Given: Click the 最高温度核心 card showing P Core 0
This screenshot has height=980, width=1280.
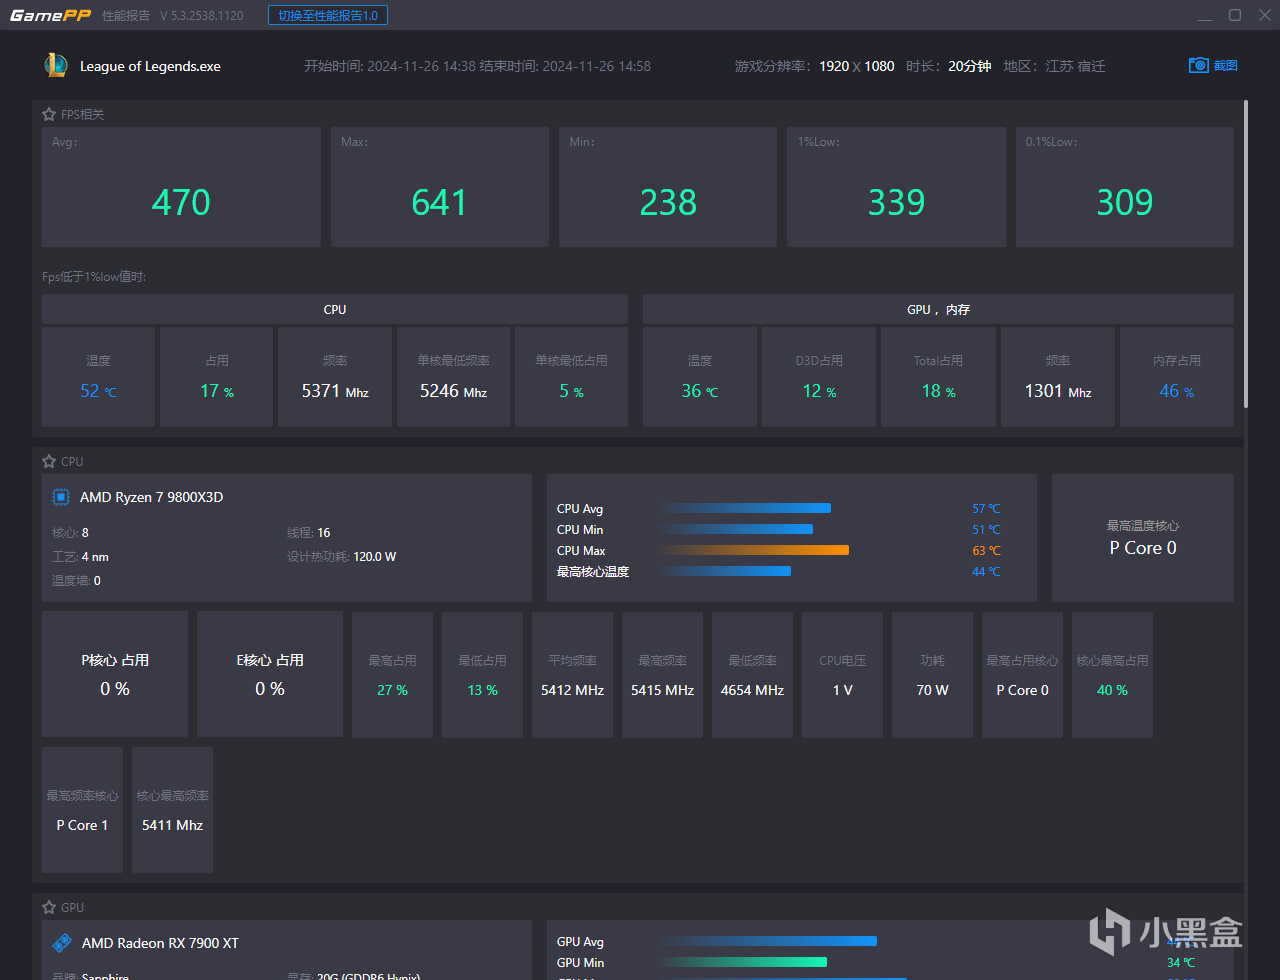Looking at the screenshot, I should point(1143,538).
